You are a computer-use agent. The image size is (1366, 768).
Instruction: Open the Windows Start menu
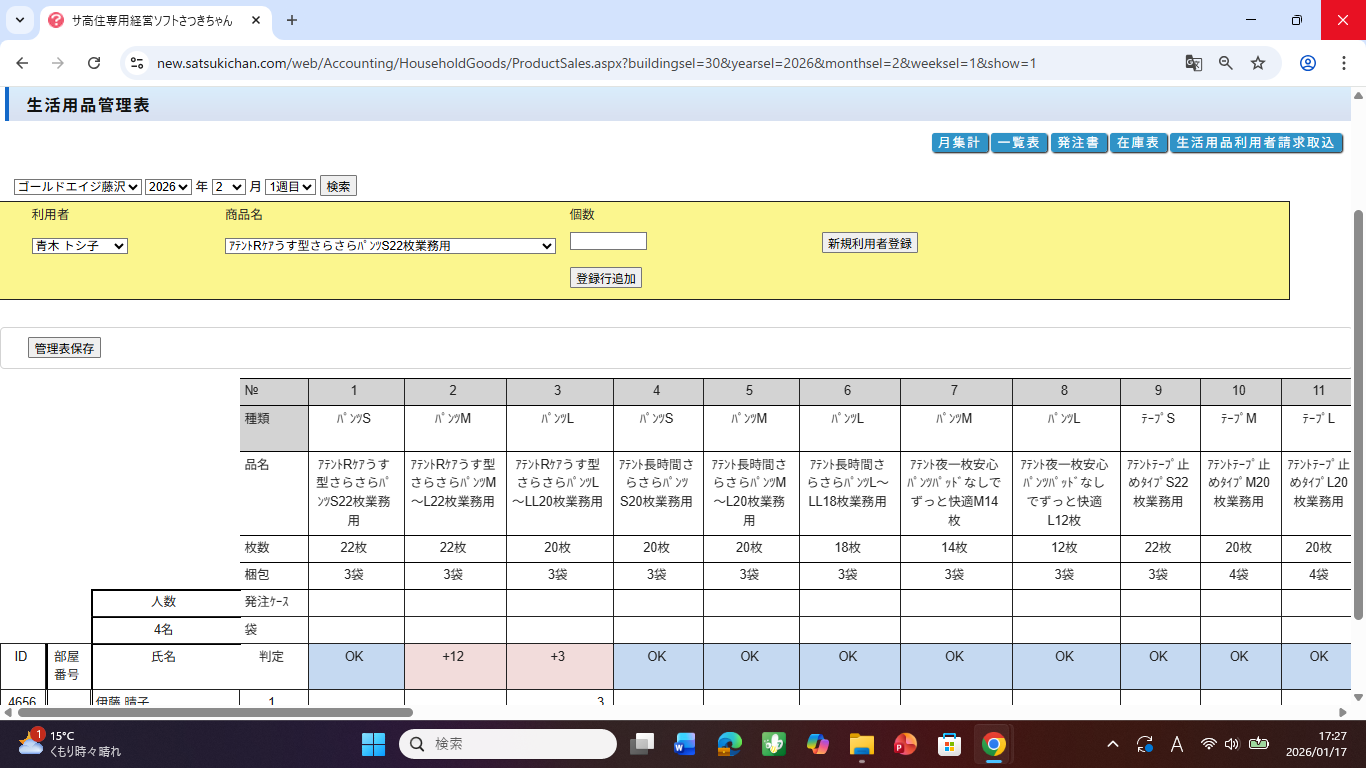tap(373, 744)
